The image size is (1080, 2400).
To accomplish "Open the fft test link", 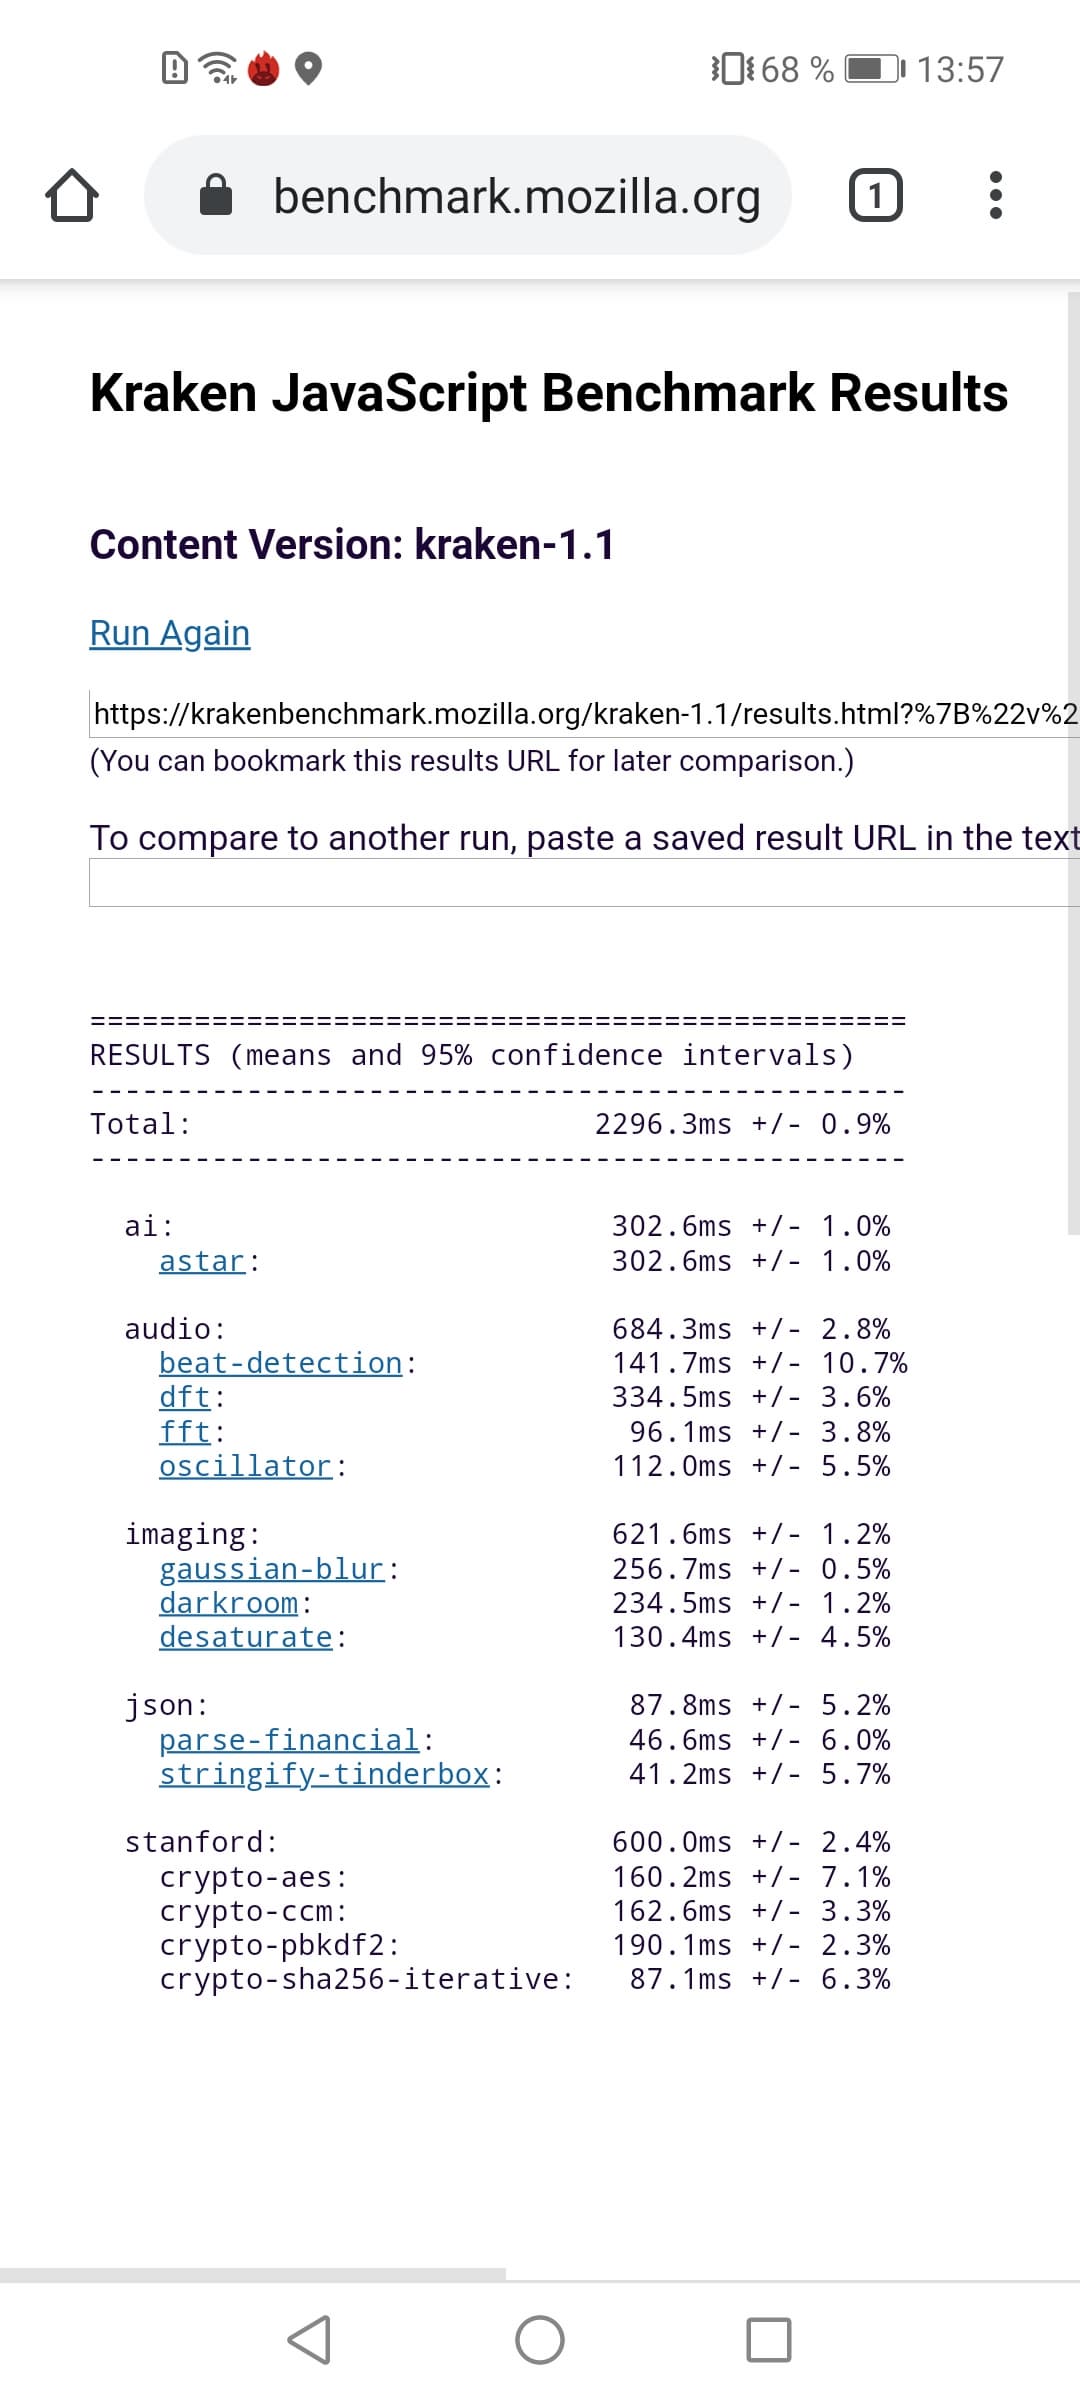I will (x=185, y=1432).
